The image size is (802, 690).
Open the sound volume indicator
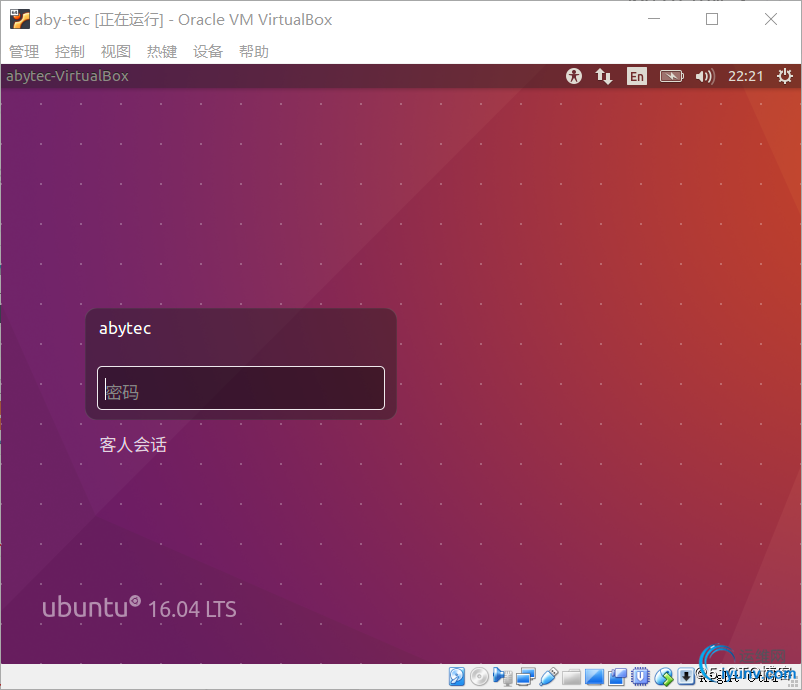(705, 76)
